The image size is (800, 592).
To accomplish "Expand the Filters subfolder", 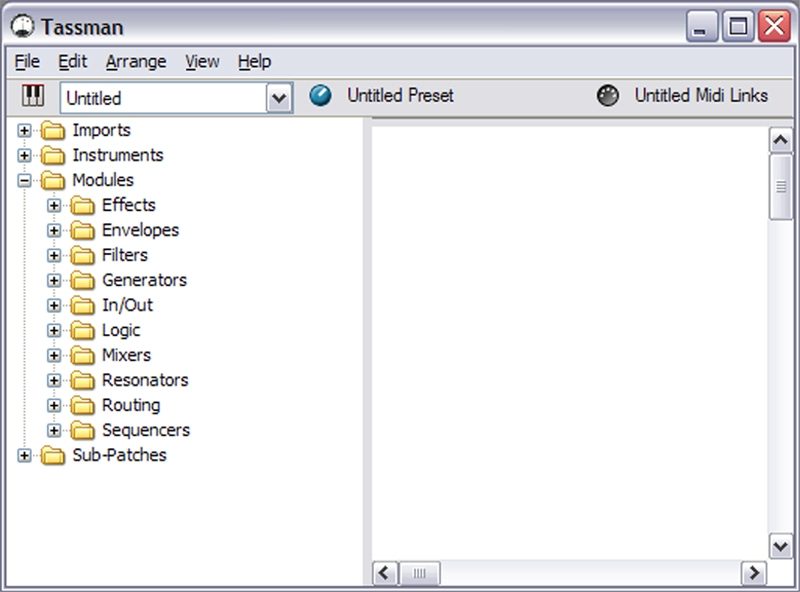I will (x=54, y=256).
